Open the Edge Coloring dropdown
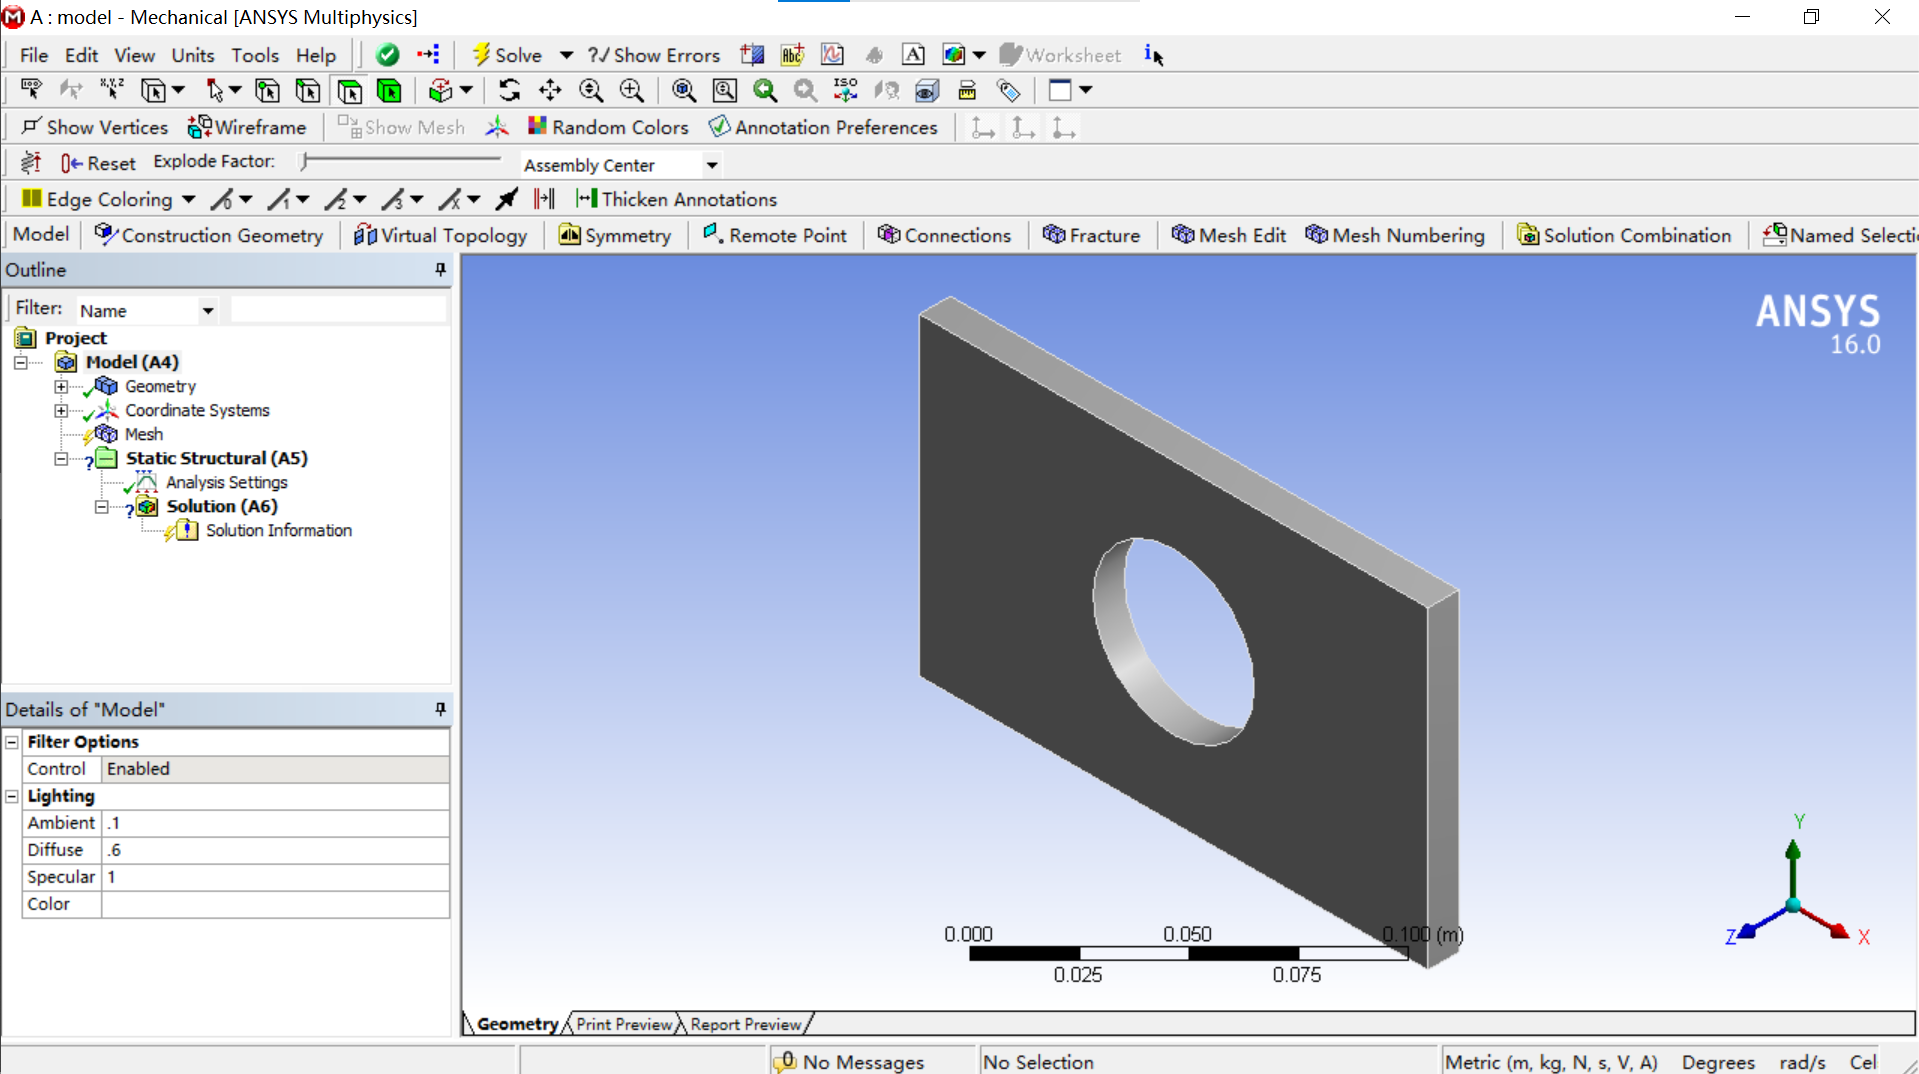 (x=189, y=199)
